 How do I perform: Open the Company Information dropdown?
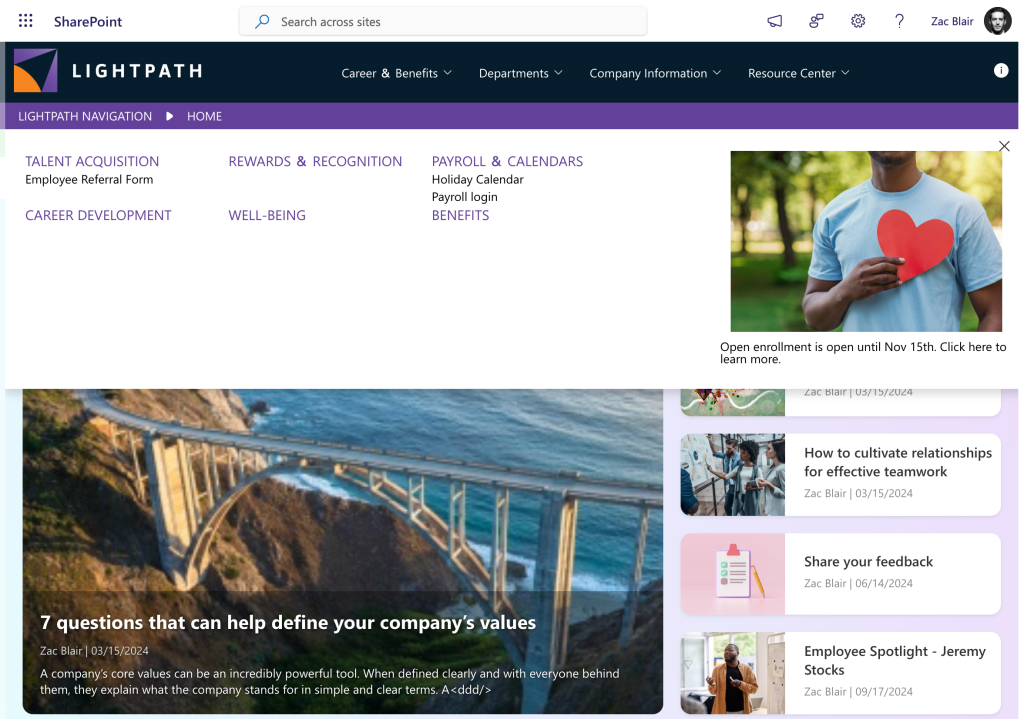655,73
